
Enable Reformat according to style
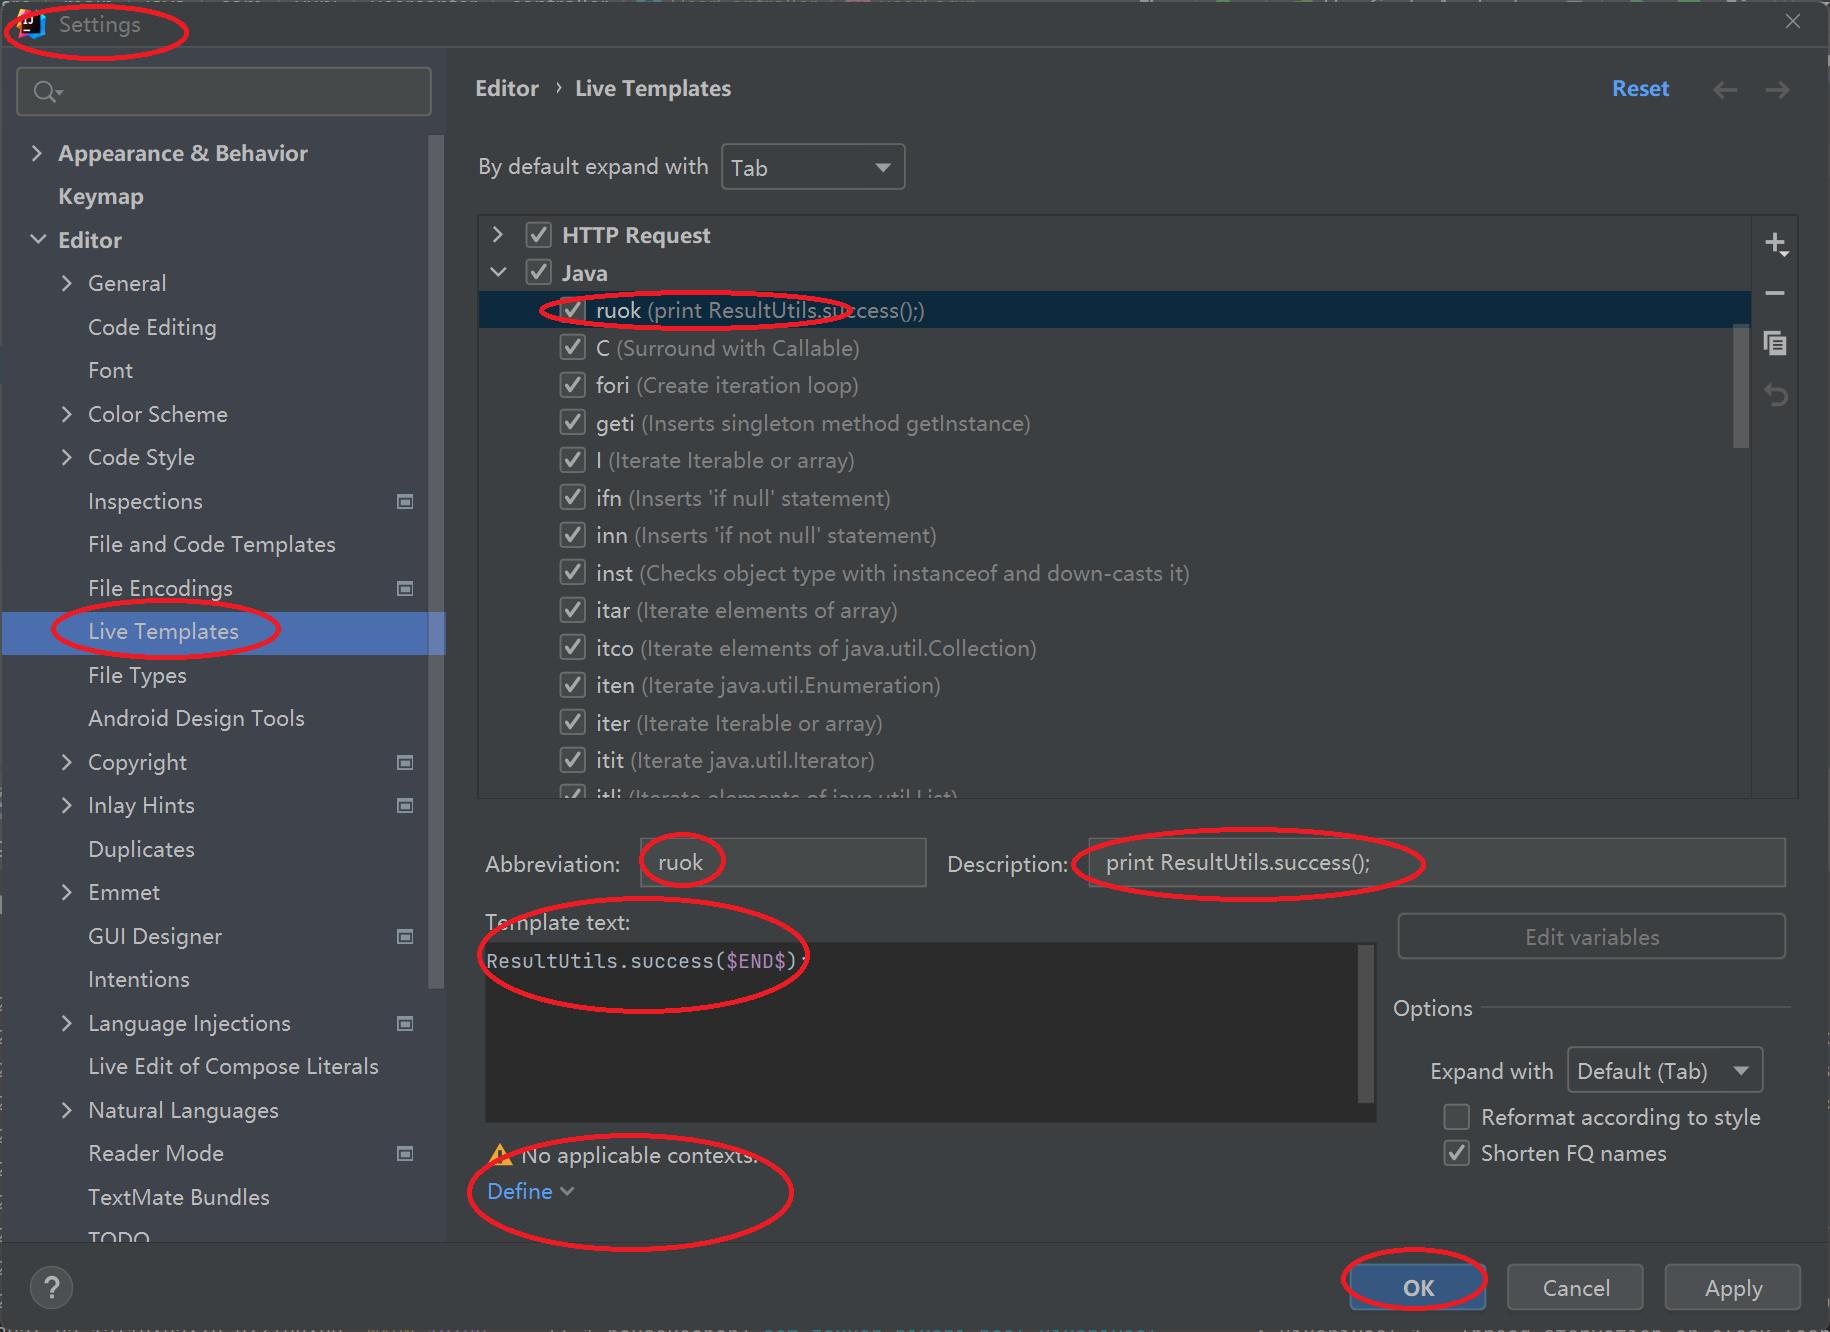pyautogui.click(x=1457, y=1116)
